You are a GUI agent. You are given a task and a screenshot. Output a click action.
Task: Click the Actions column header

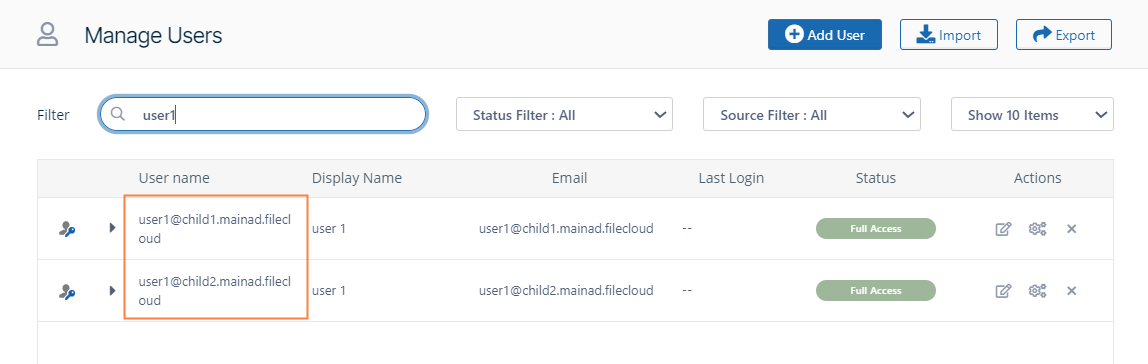coord(1037,178)
